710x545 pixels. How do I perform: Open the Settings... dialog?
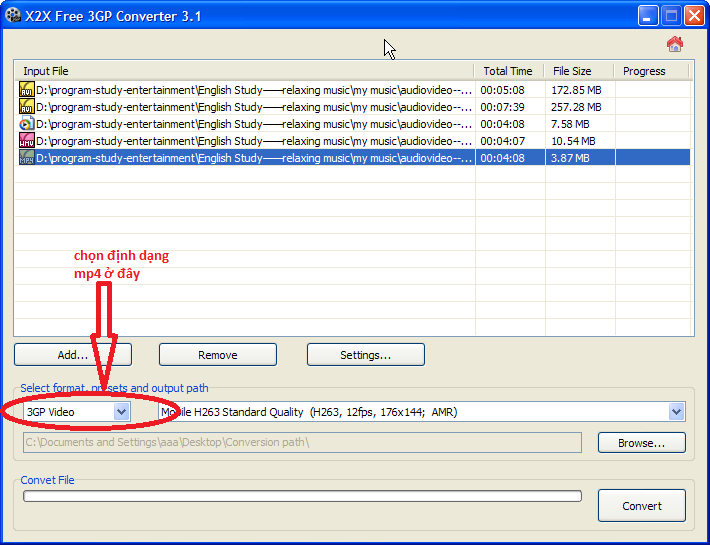click(x=366, y=354)
